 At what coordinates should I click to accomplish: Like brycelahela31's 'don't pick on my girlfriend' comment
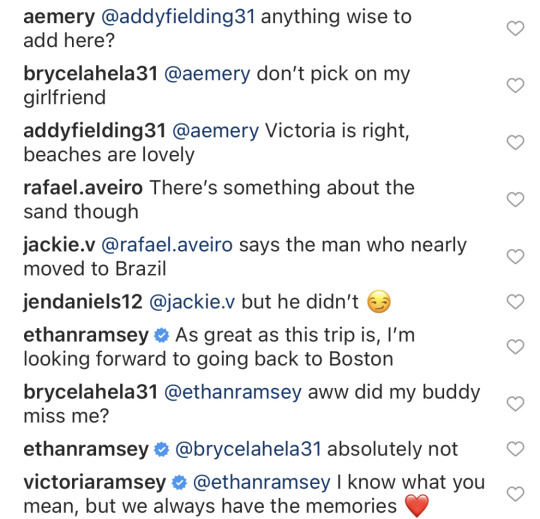tap(515, 85)
